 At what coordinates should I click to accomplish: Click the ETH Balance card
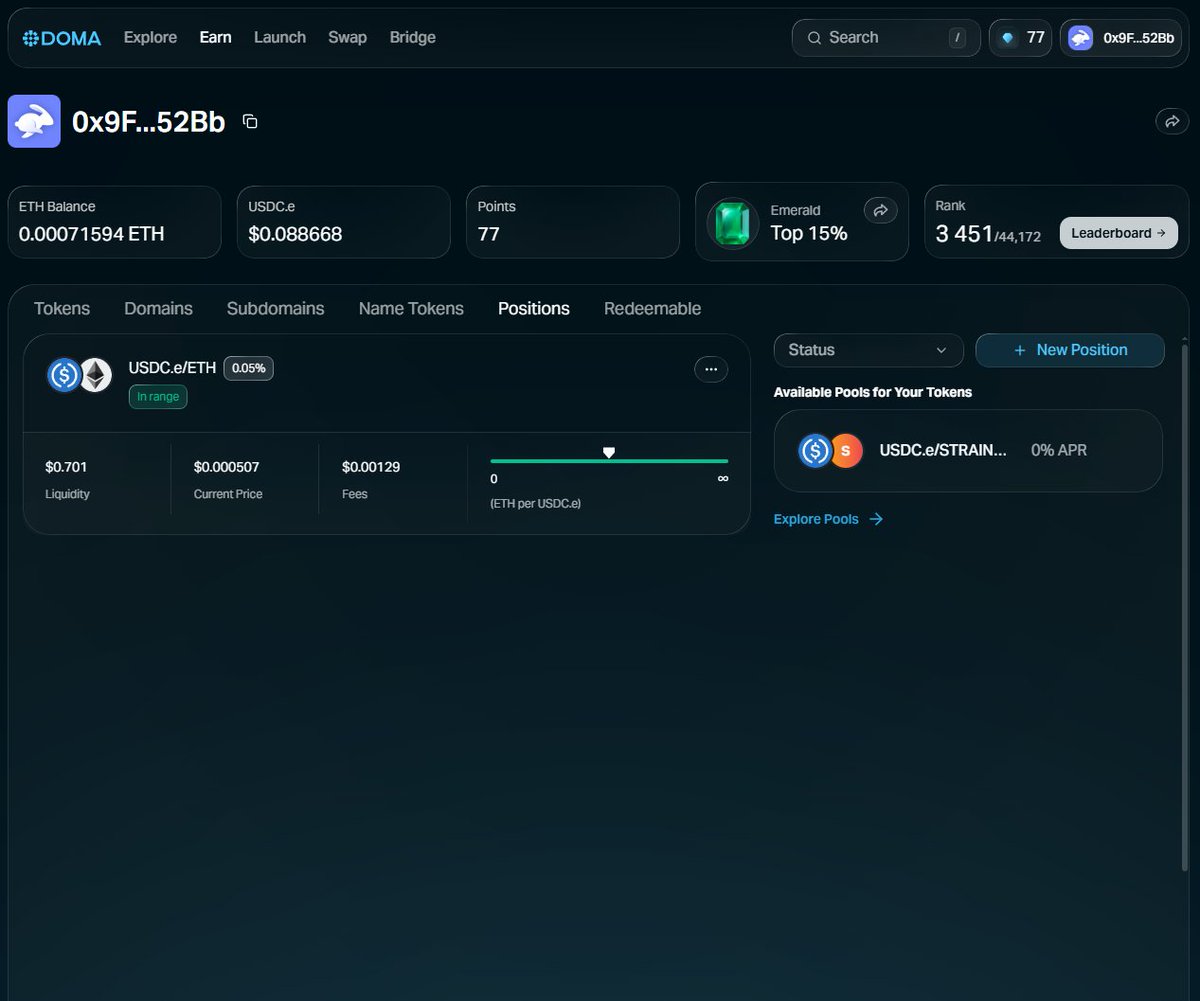(x=115, y=222)
